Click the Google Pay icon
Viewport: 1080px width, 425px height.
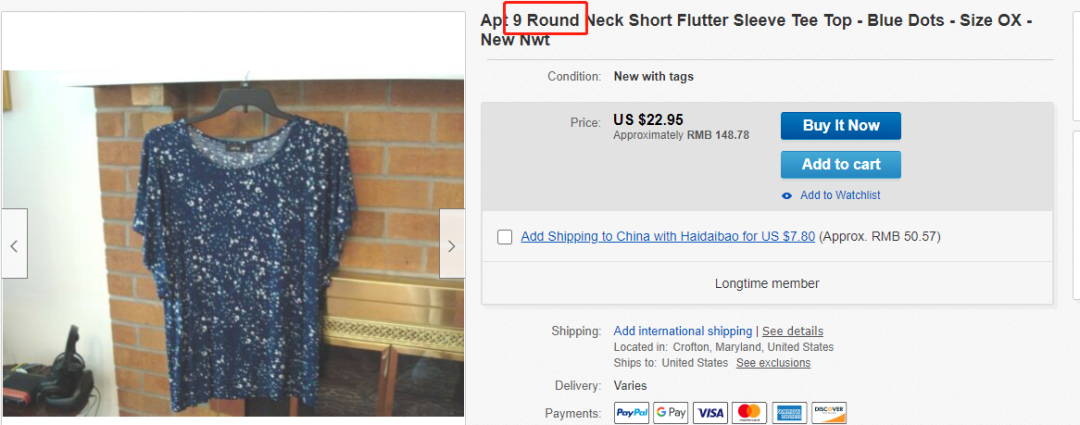[671, 412]
